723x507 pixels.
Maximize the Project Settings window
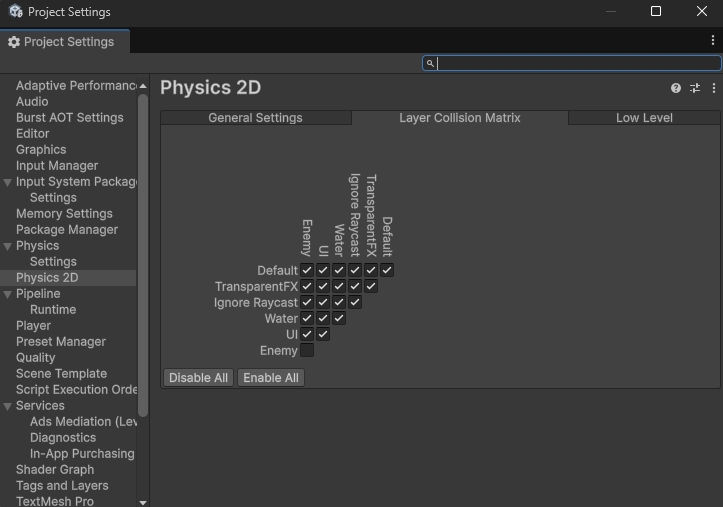pos(656,11)
